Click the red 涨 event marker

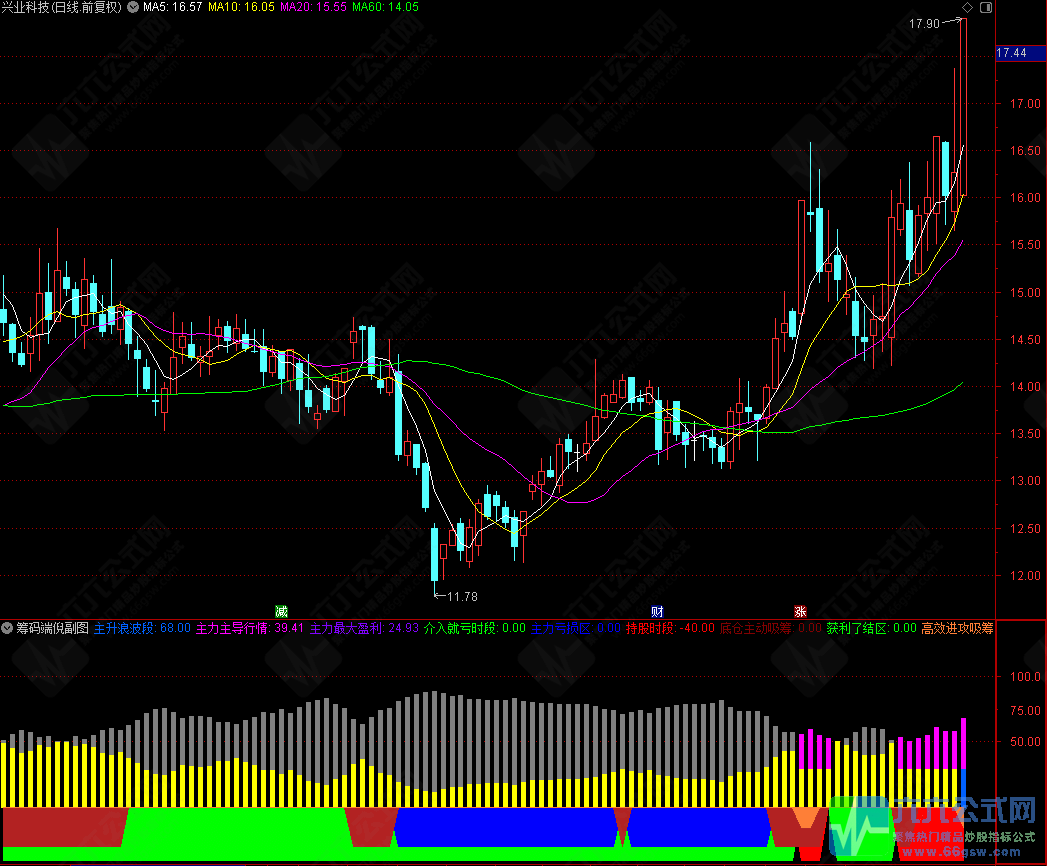800,611
